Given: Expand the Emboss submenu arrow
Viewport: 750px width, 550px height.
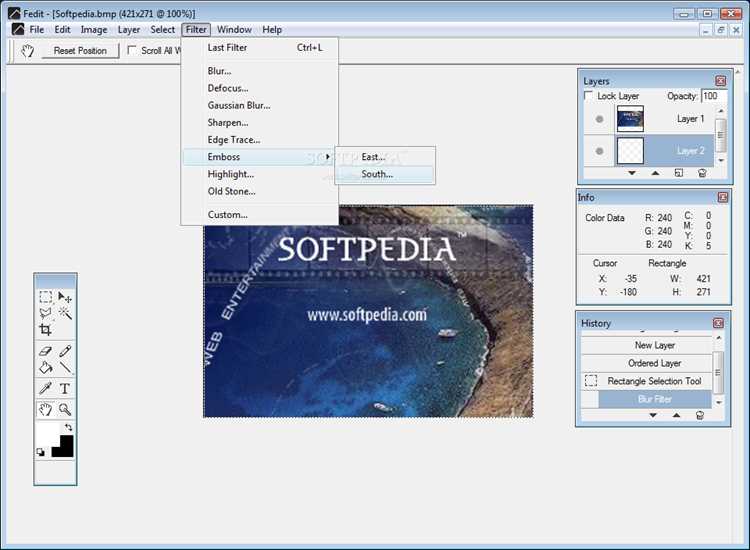Looking at the screenshot, I should pos(328,157).
